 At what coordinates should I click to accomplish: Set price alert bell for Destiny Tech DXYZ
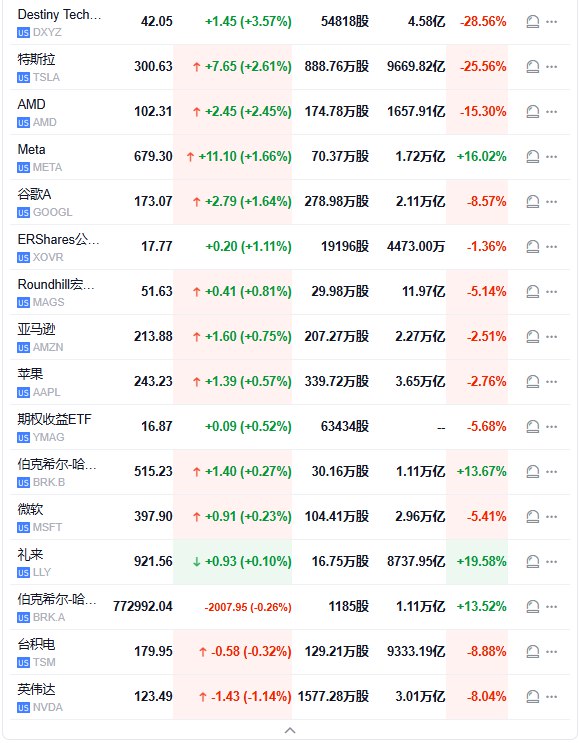pos(533,22)
